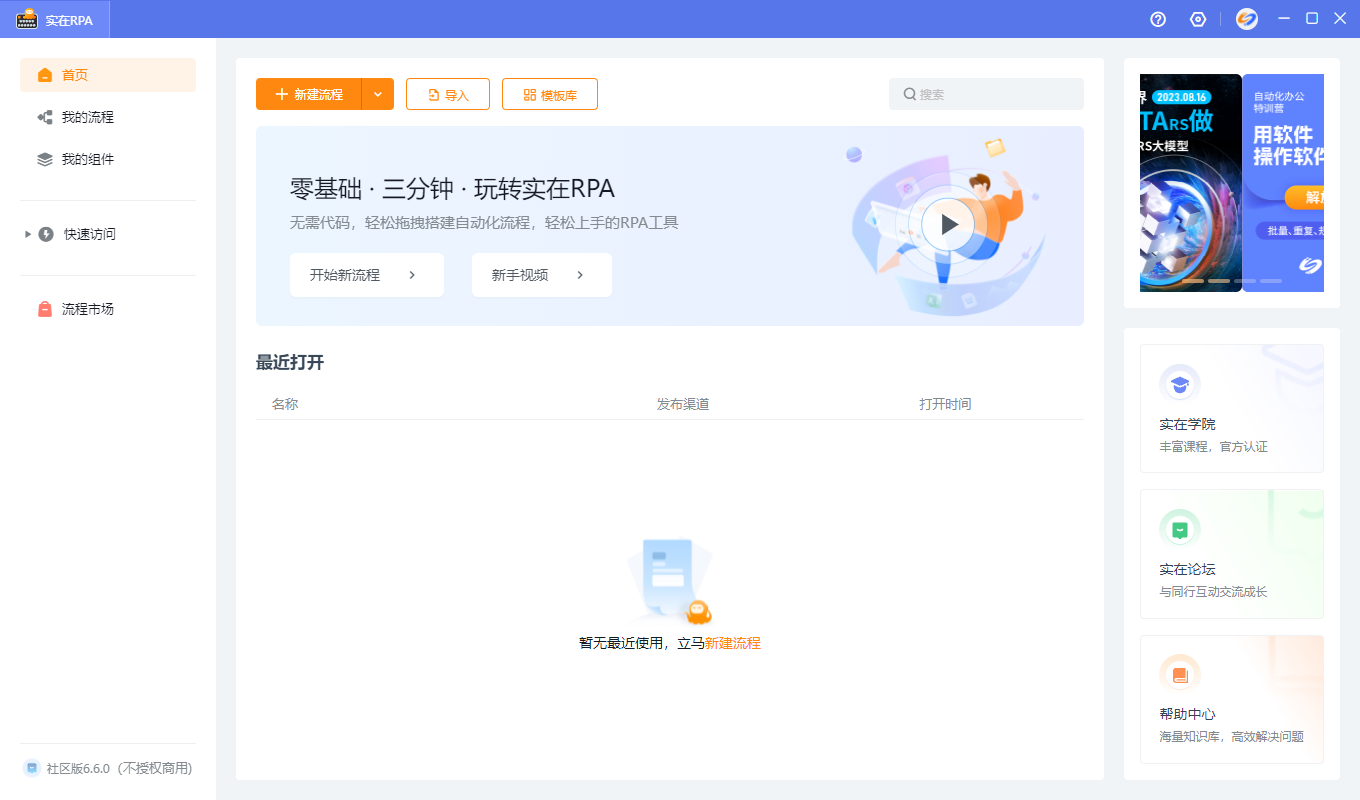Click the first carousel indicator dash
The height and width of the screenshot is (800, 1360).
pyautogui.click(x=1193, y=281)
